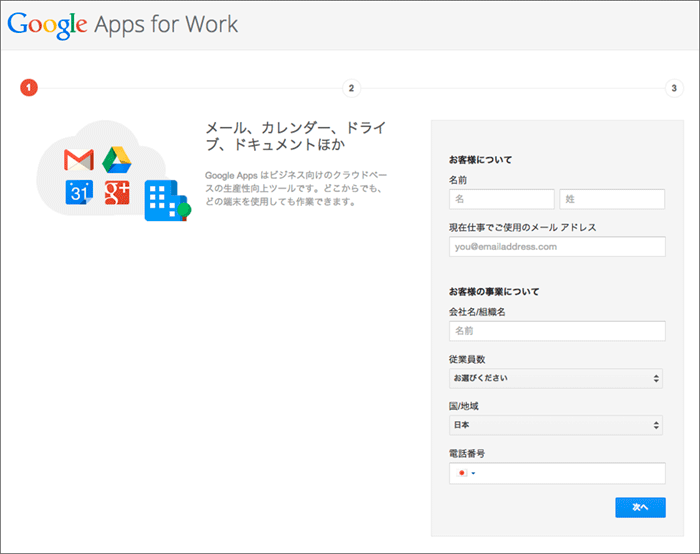Screen dimensions: 700x554
Task: Select step 1 in progress indicator
Action: point(29,87)
